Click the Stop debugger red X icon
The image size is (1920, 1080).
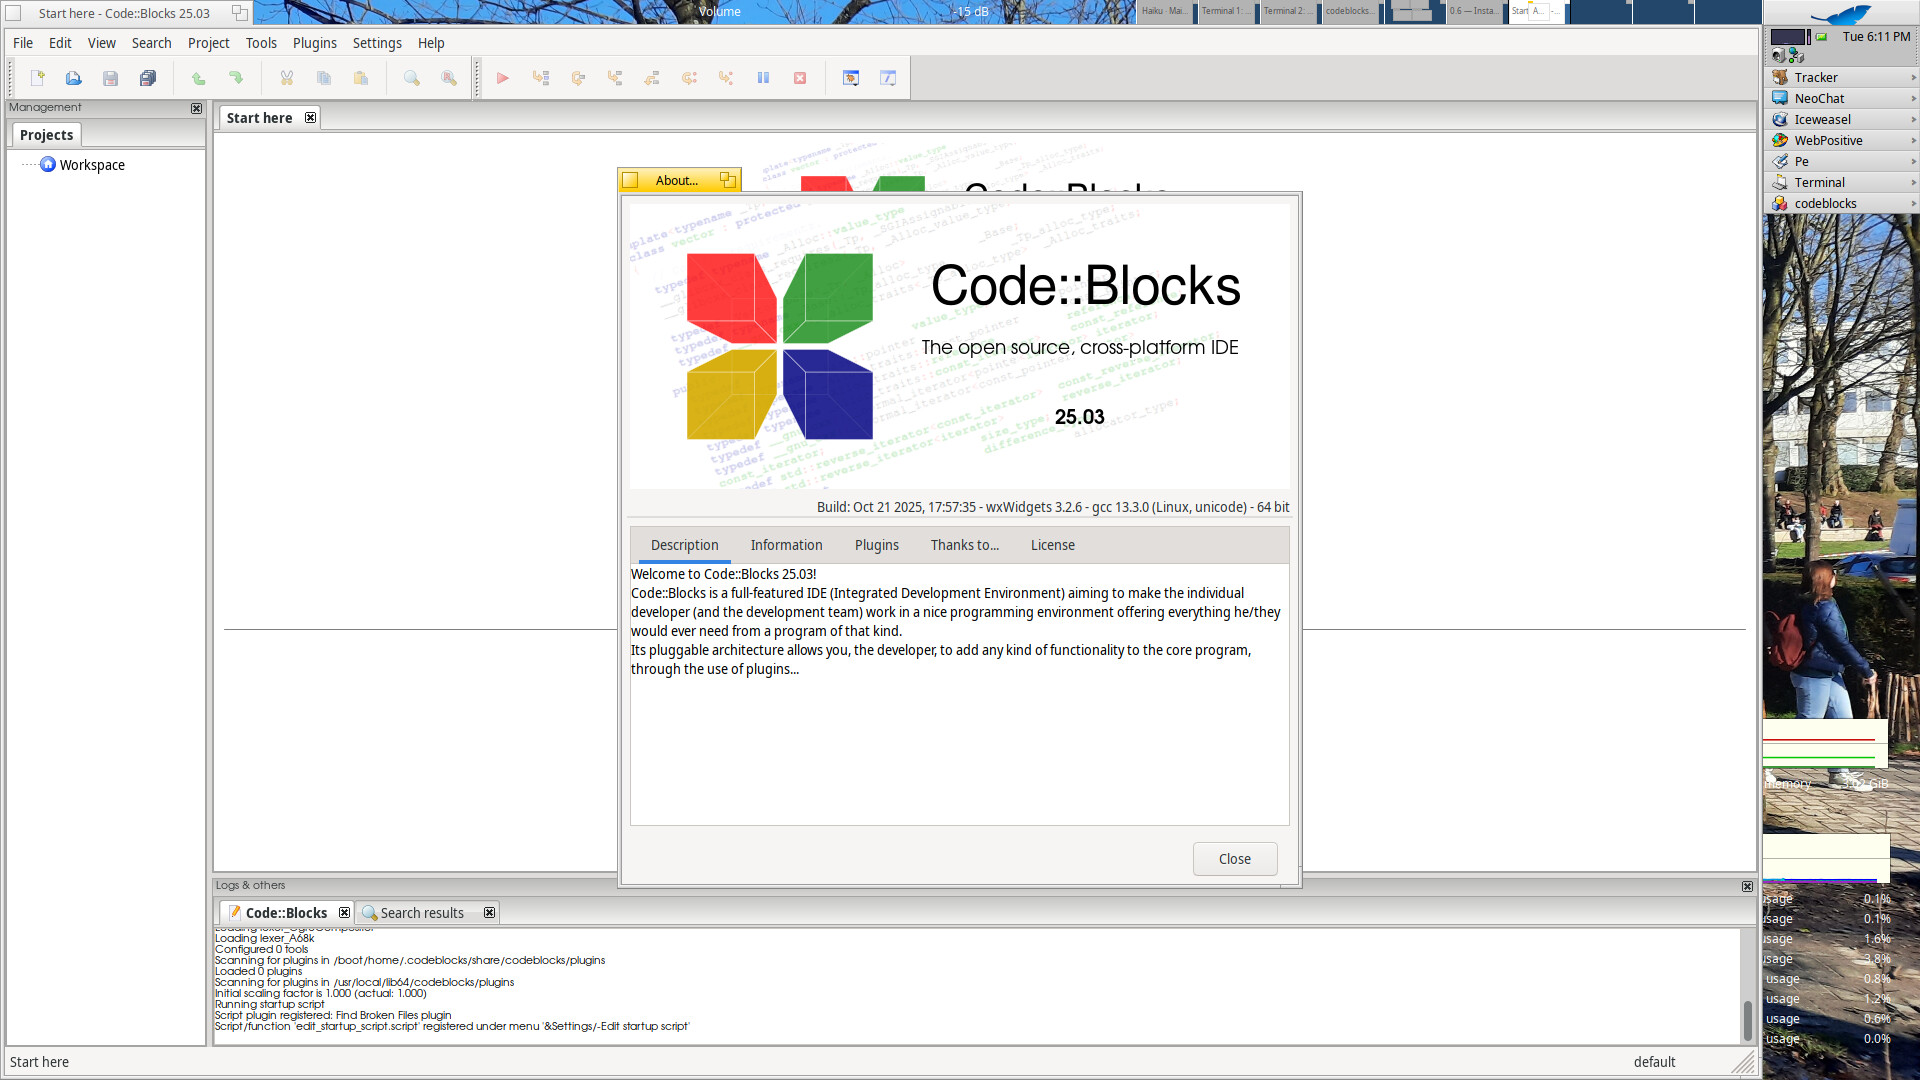pyautogui.click(x=800, y=78)
